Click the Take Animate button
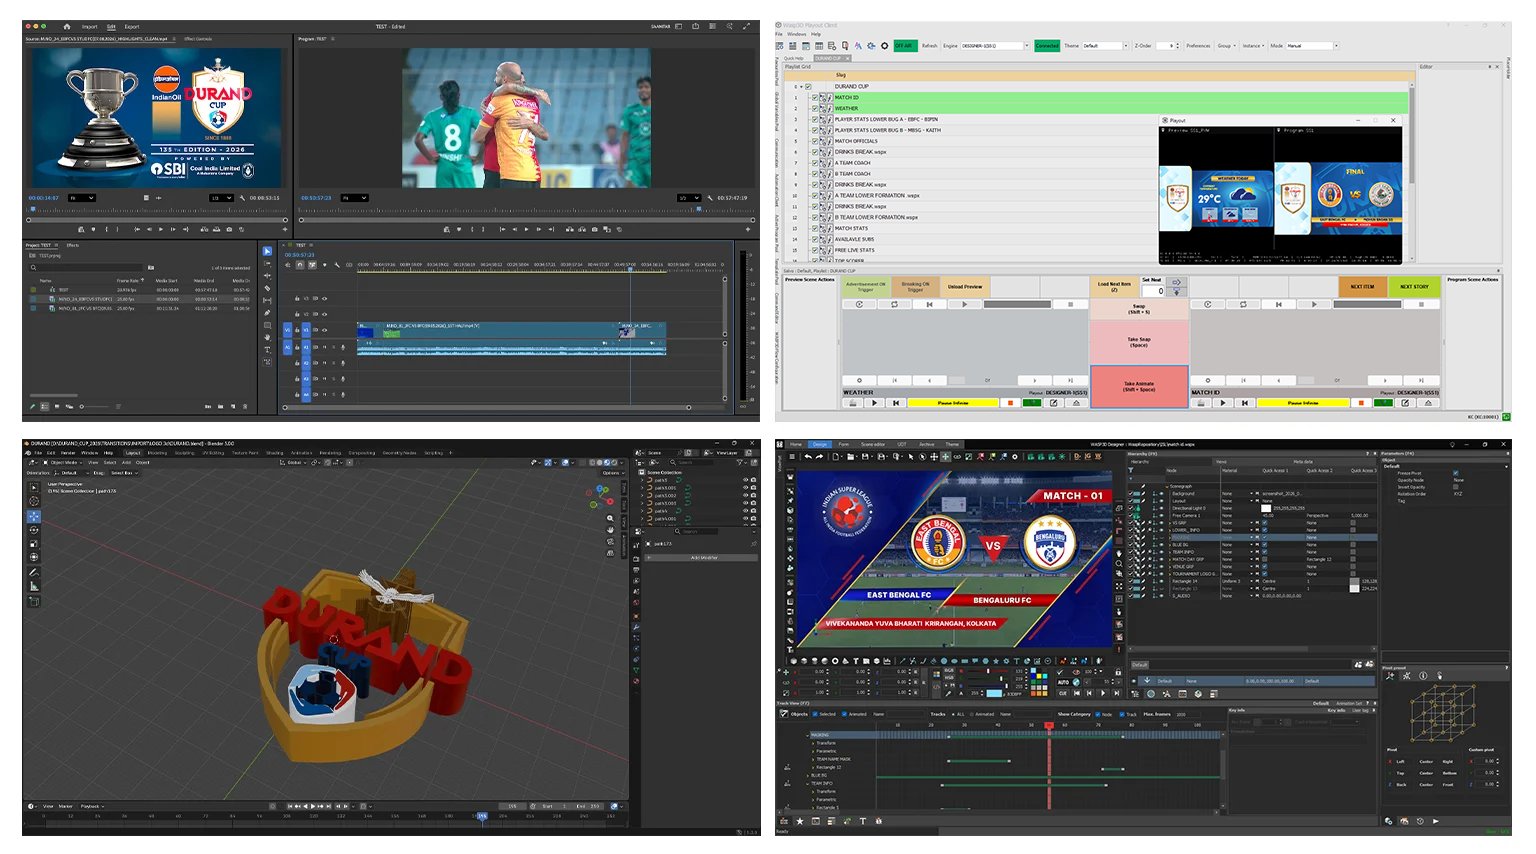Screen dimensions: 1536x854 (1139, 386)
